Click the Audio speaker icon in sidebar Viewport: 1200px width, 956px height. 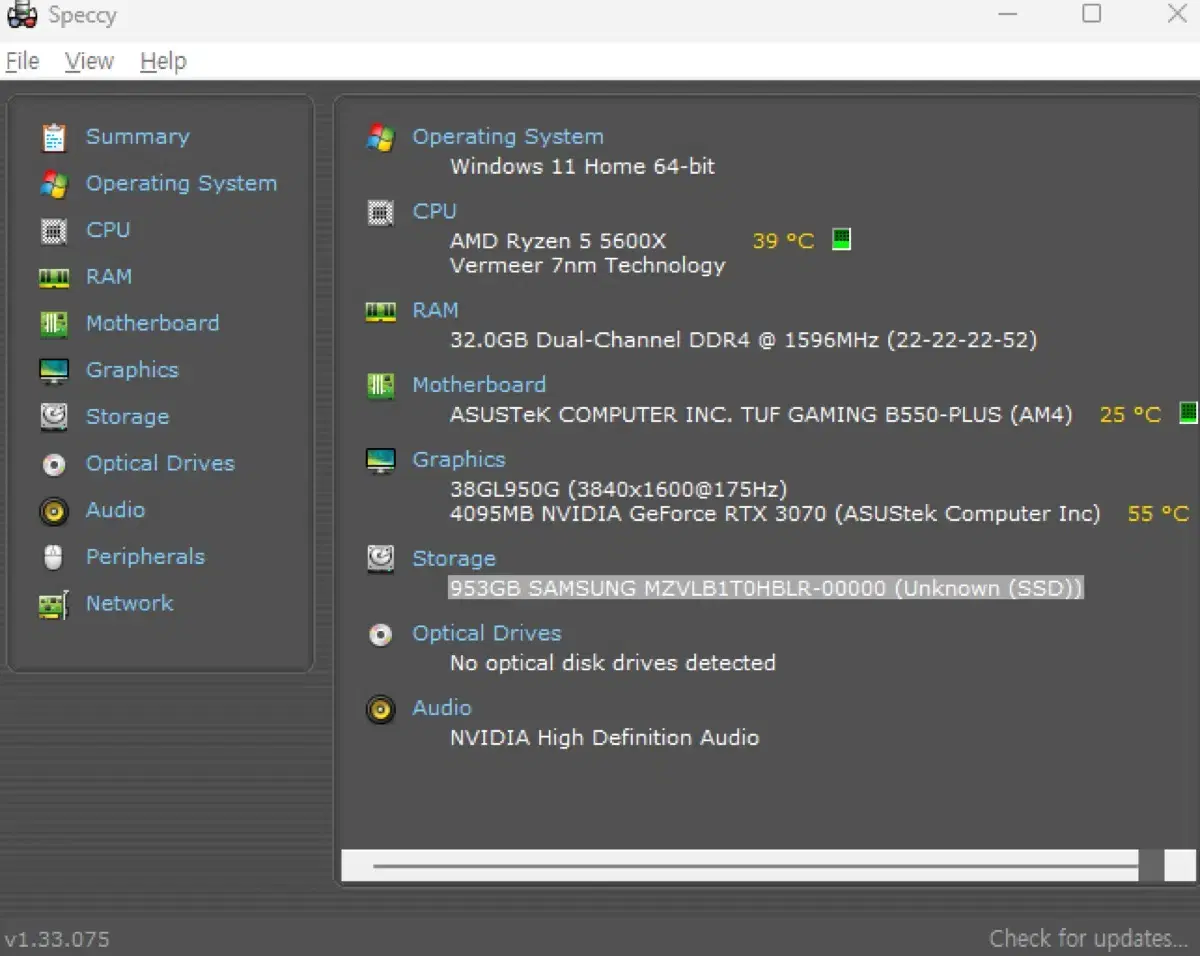(x=54, y=511)
